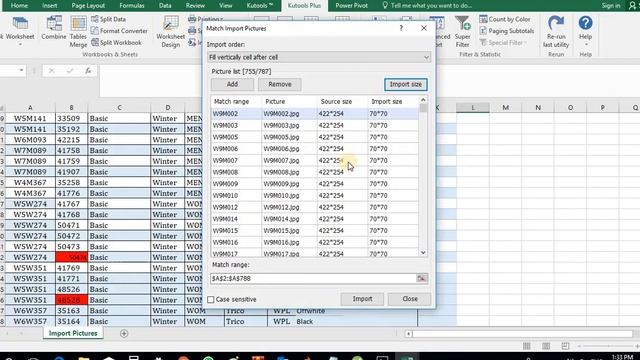Click the picture list vertical scrollbar thumb
This screenshot has height=360, width=640.
pos(423,109)
